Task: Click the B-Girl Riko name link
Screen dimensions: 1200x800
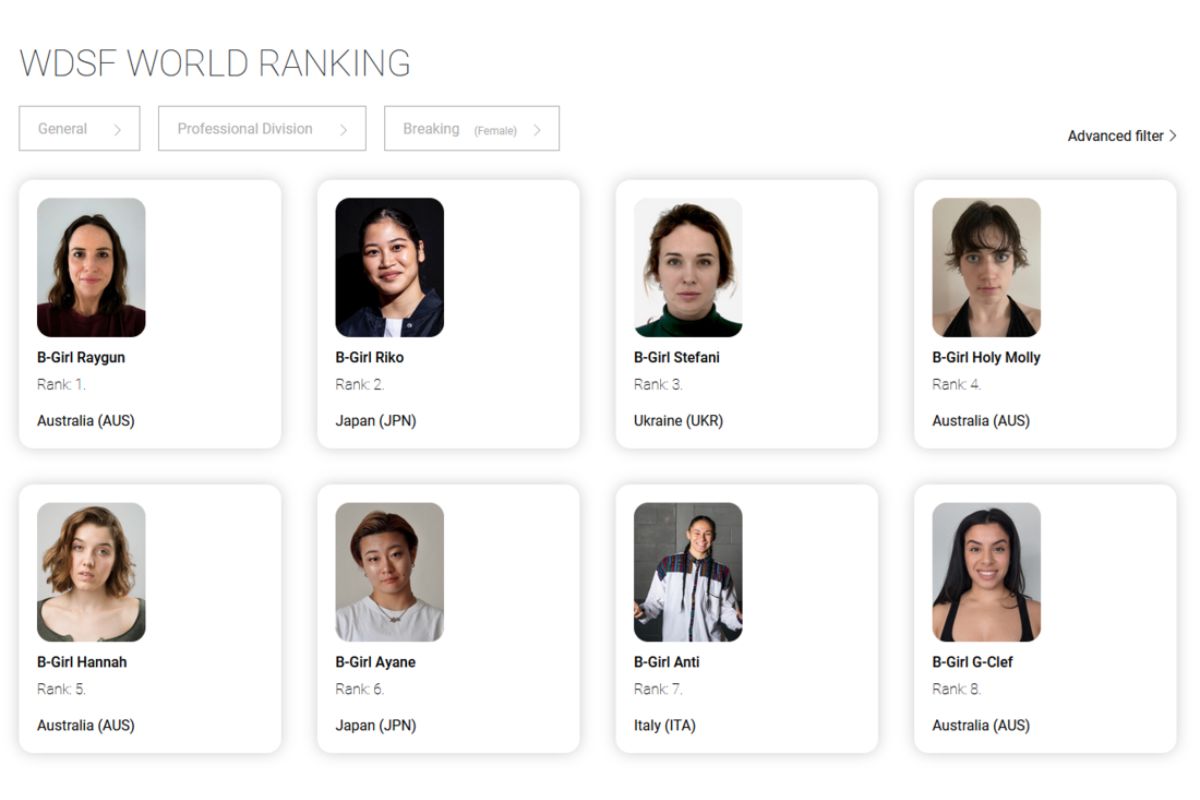Action: (370, 357)
